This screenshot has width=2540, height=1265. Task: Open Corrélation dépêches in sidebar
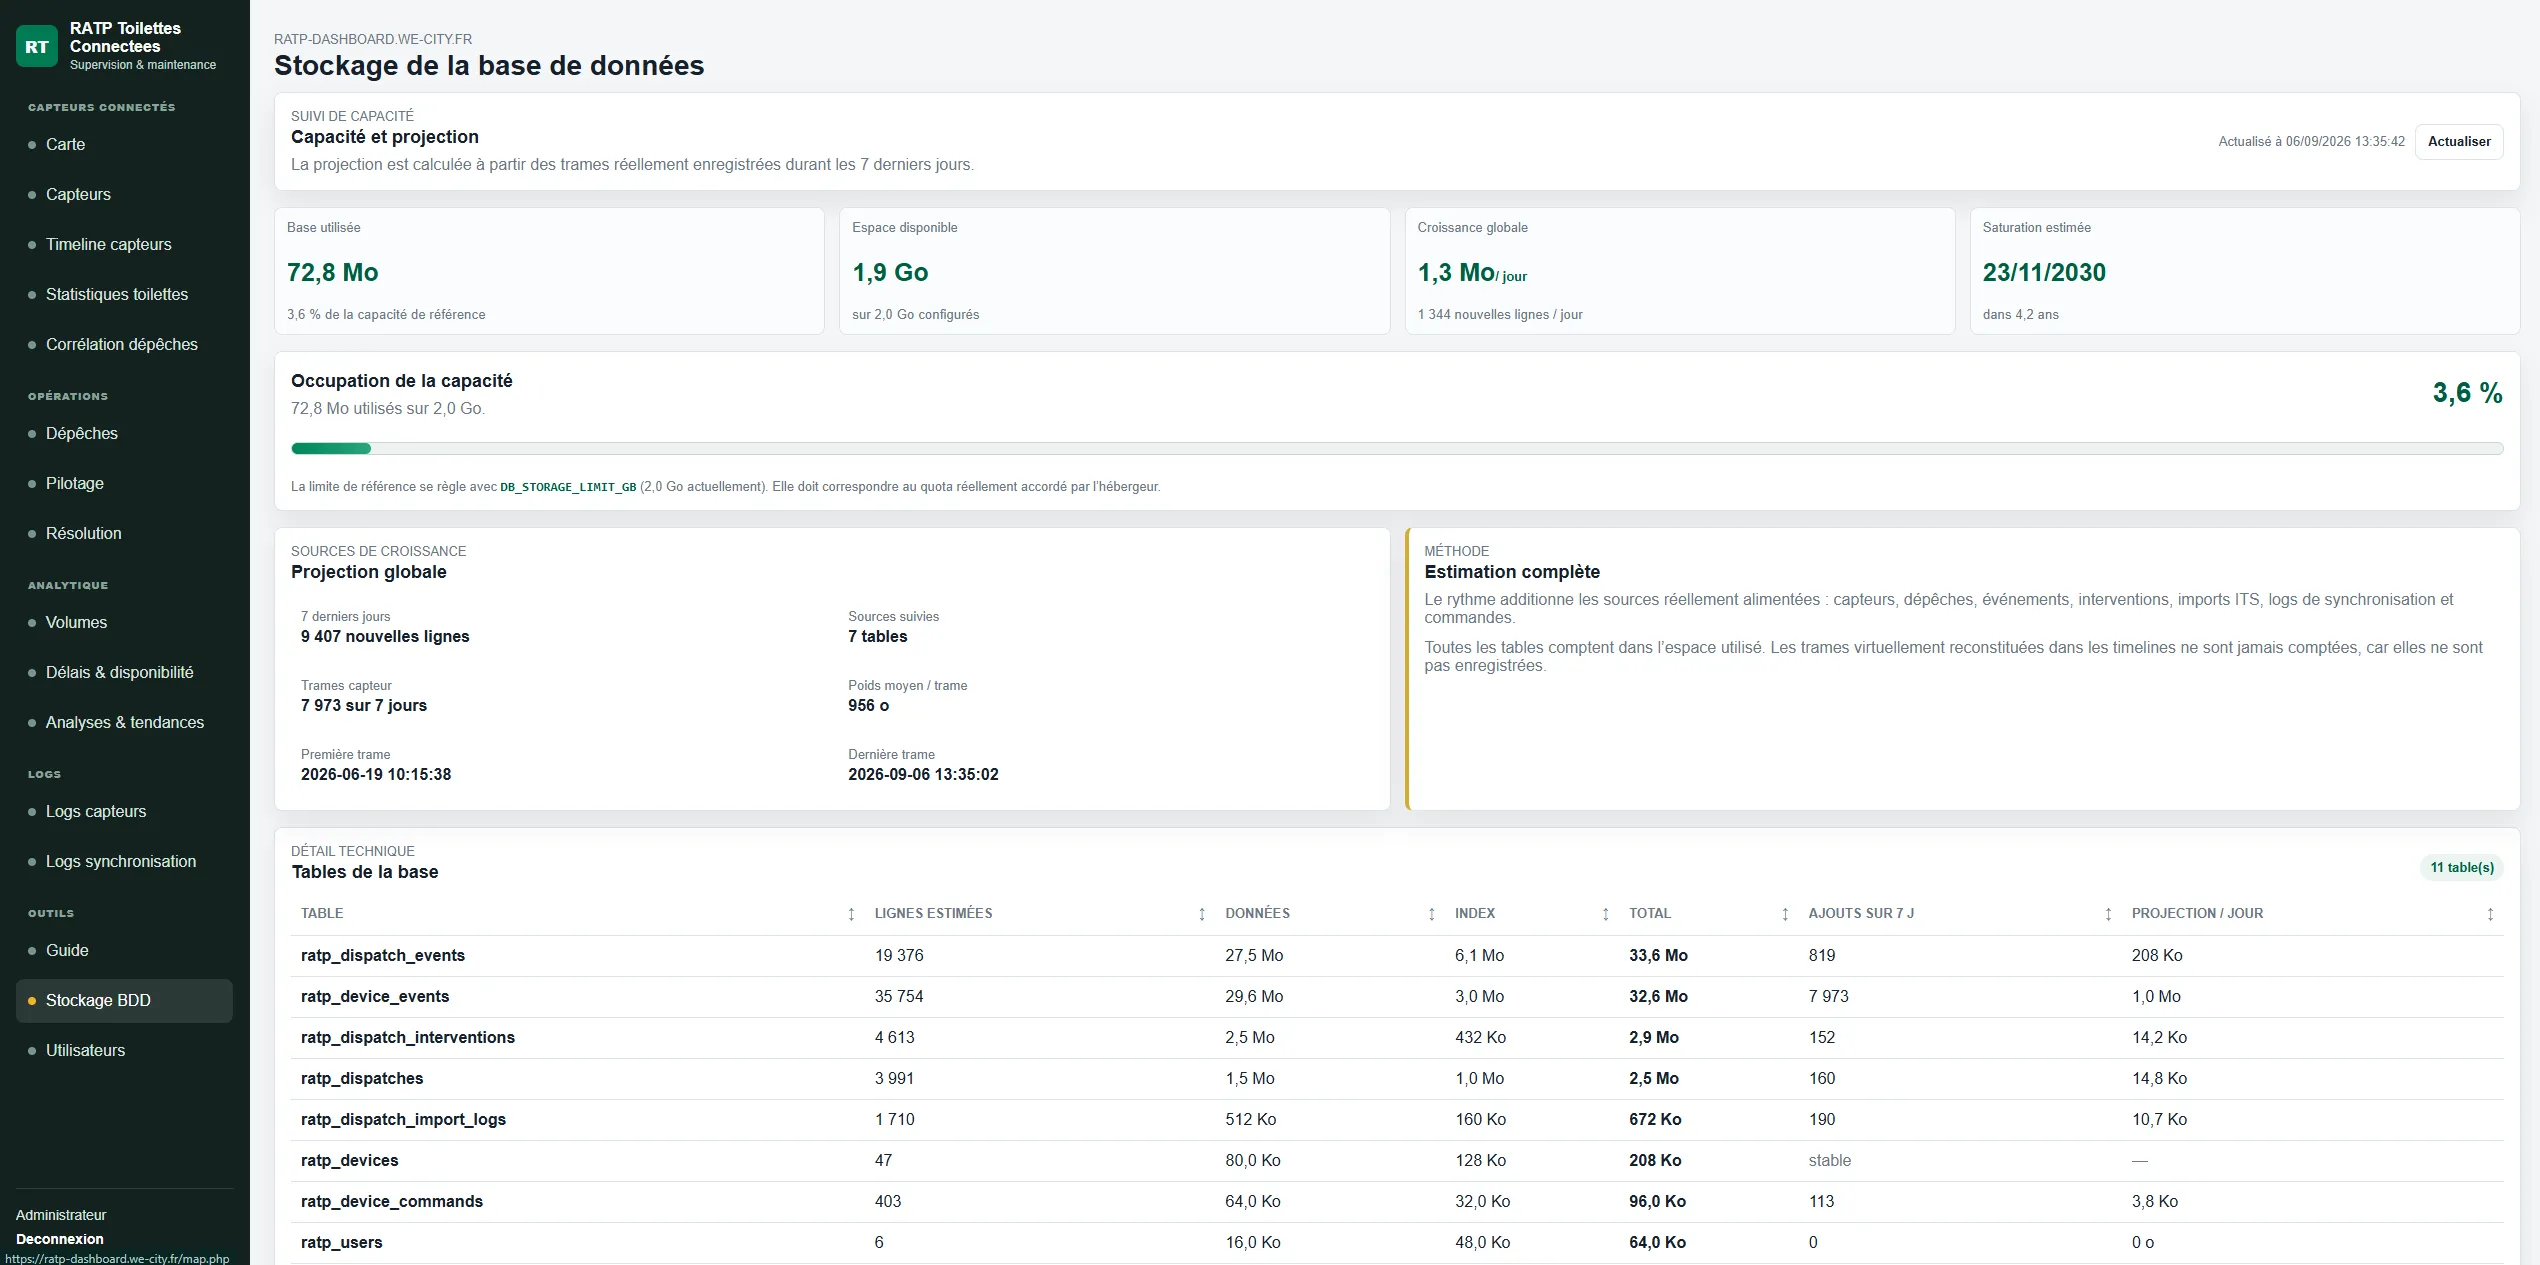point(124,344)
